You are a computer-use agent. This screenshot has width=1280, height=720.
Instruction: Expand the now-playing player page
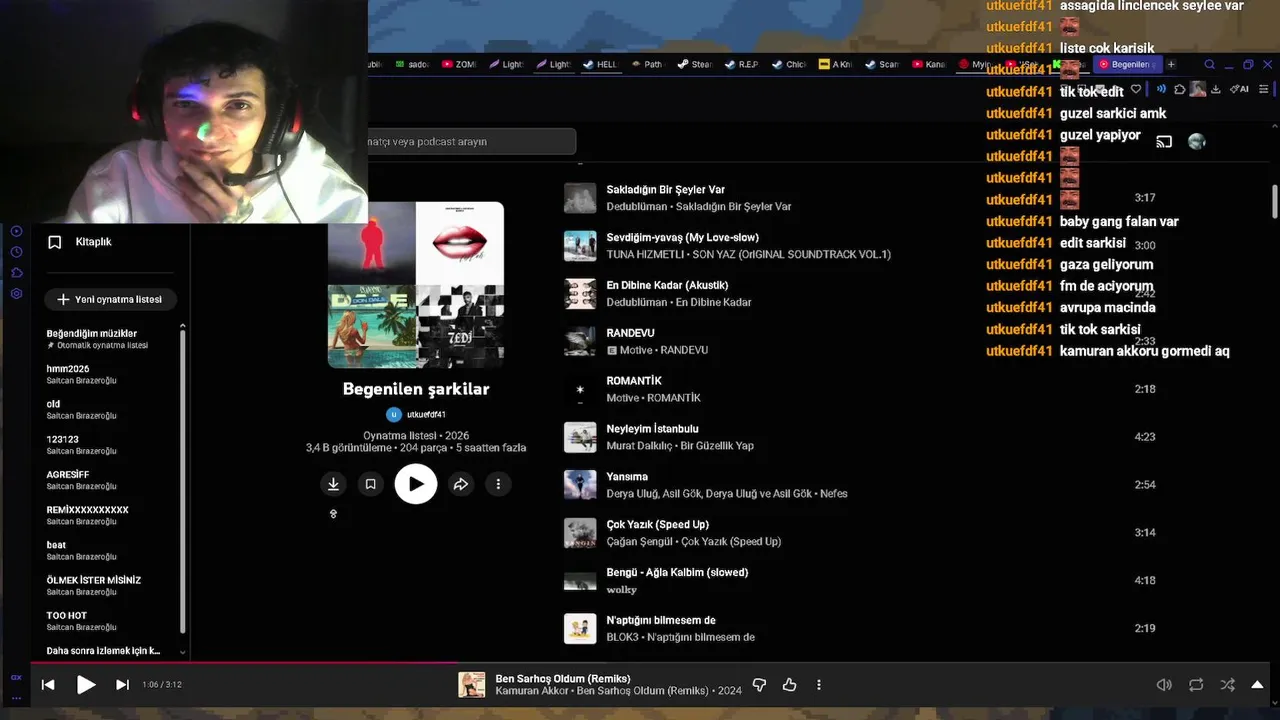[1258, 685]
